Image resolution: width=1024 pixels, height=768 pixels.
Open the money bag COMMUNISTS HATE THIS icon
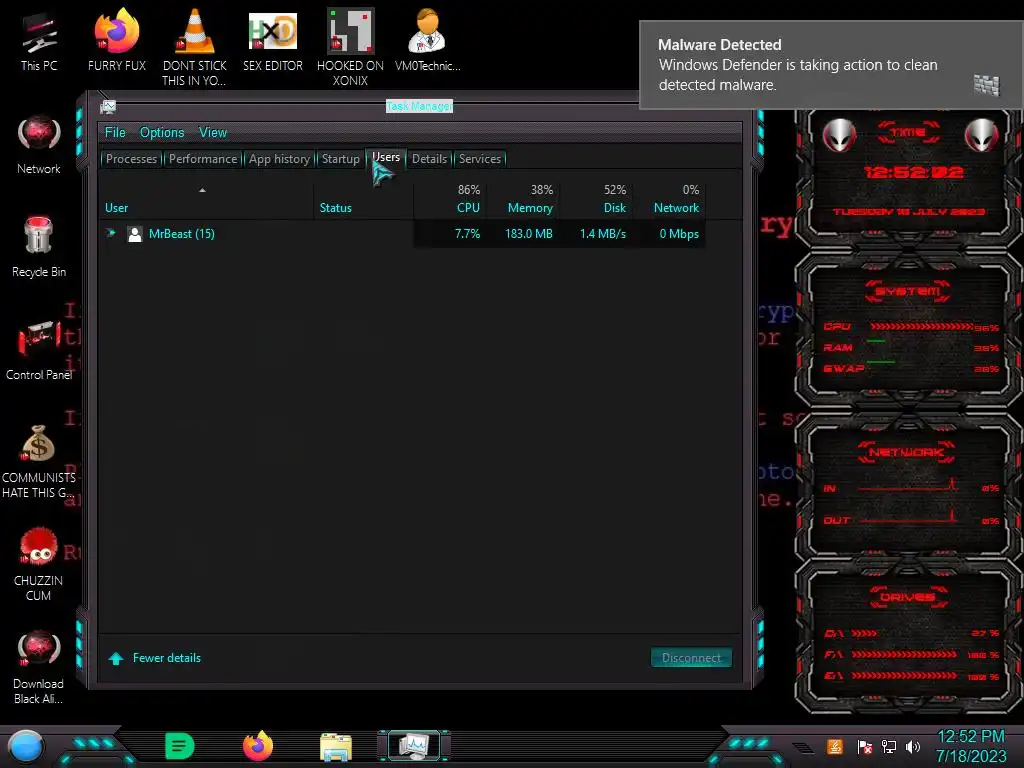tap(39, 460)
